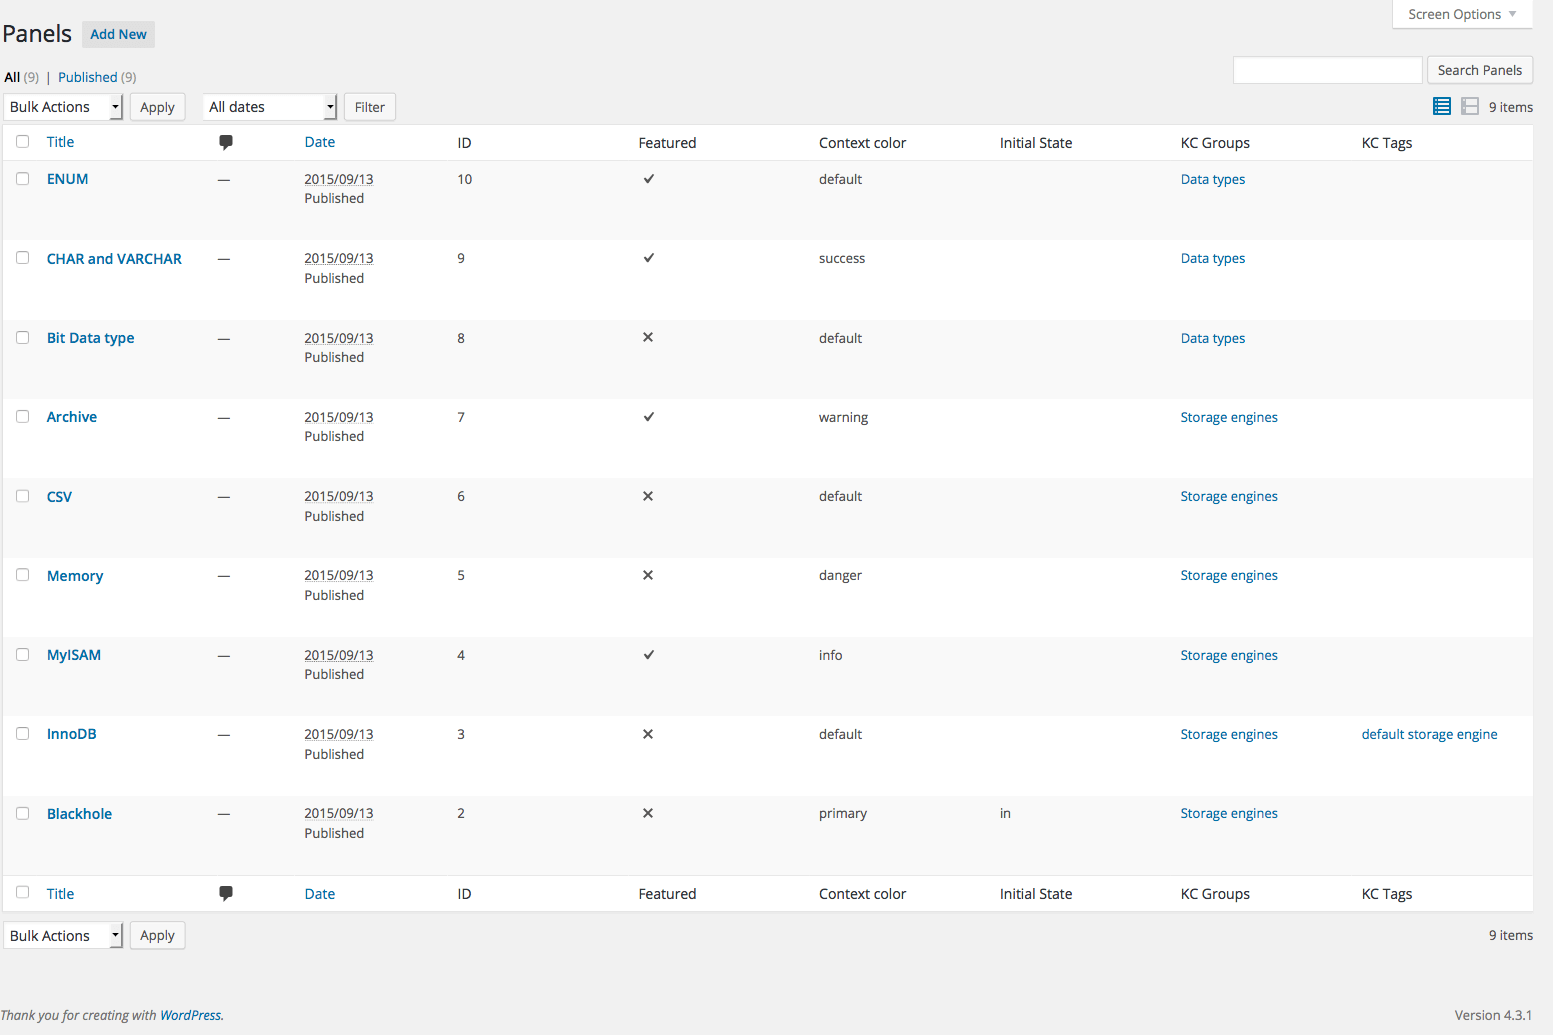The height and width of the screenshot is (1035, 1553).
Task: Click the comments bubble icon in the bottom header
Action: tap(225, 893)
